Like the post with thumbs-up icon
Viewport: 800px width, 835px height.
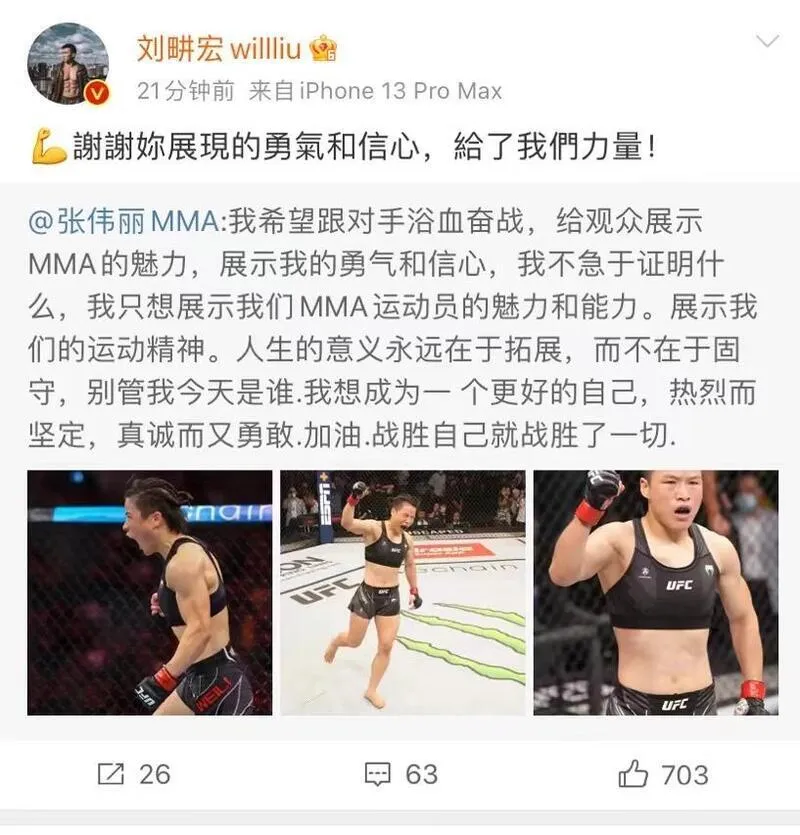click(x=633, y=773)
